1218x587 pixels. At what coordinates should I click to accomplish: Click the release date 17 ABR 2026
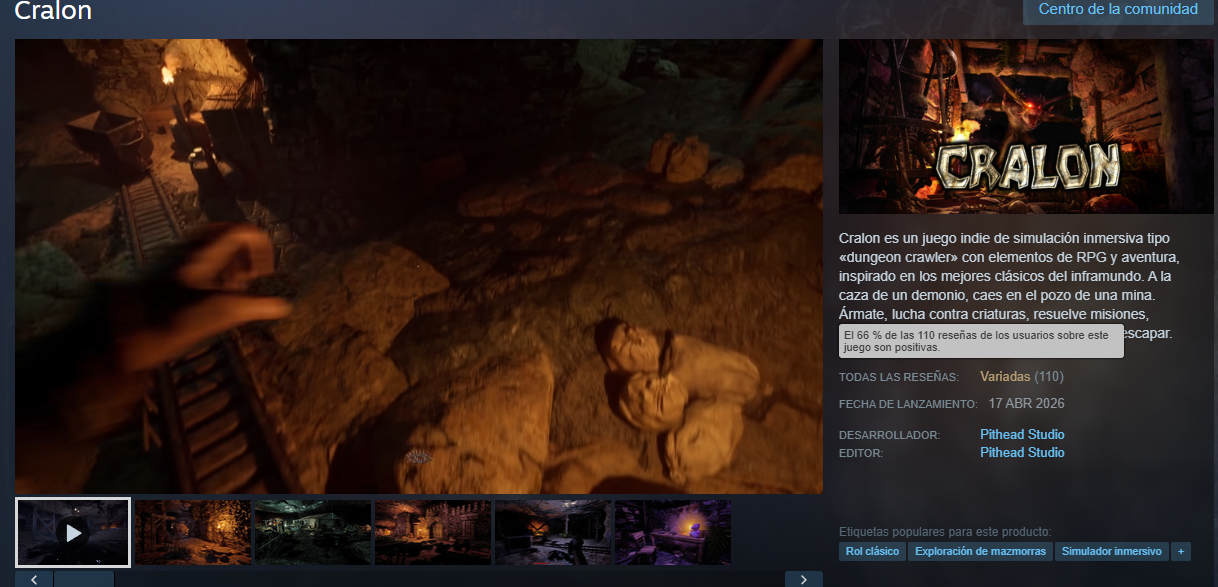pyautogui.click(x=1027, y=404)
